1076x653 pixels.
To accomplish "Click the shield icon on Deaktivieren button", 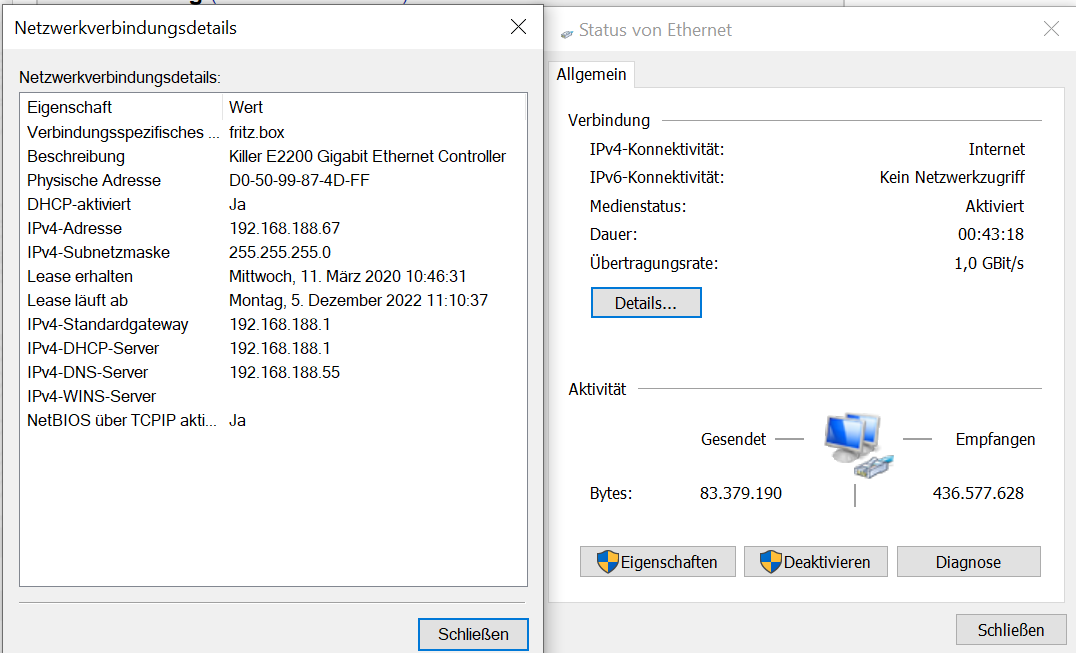I will pyautogui.click(x=771, y=562).
